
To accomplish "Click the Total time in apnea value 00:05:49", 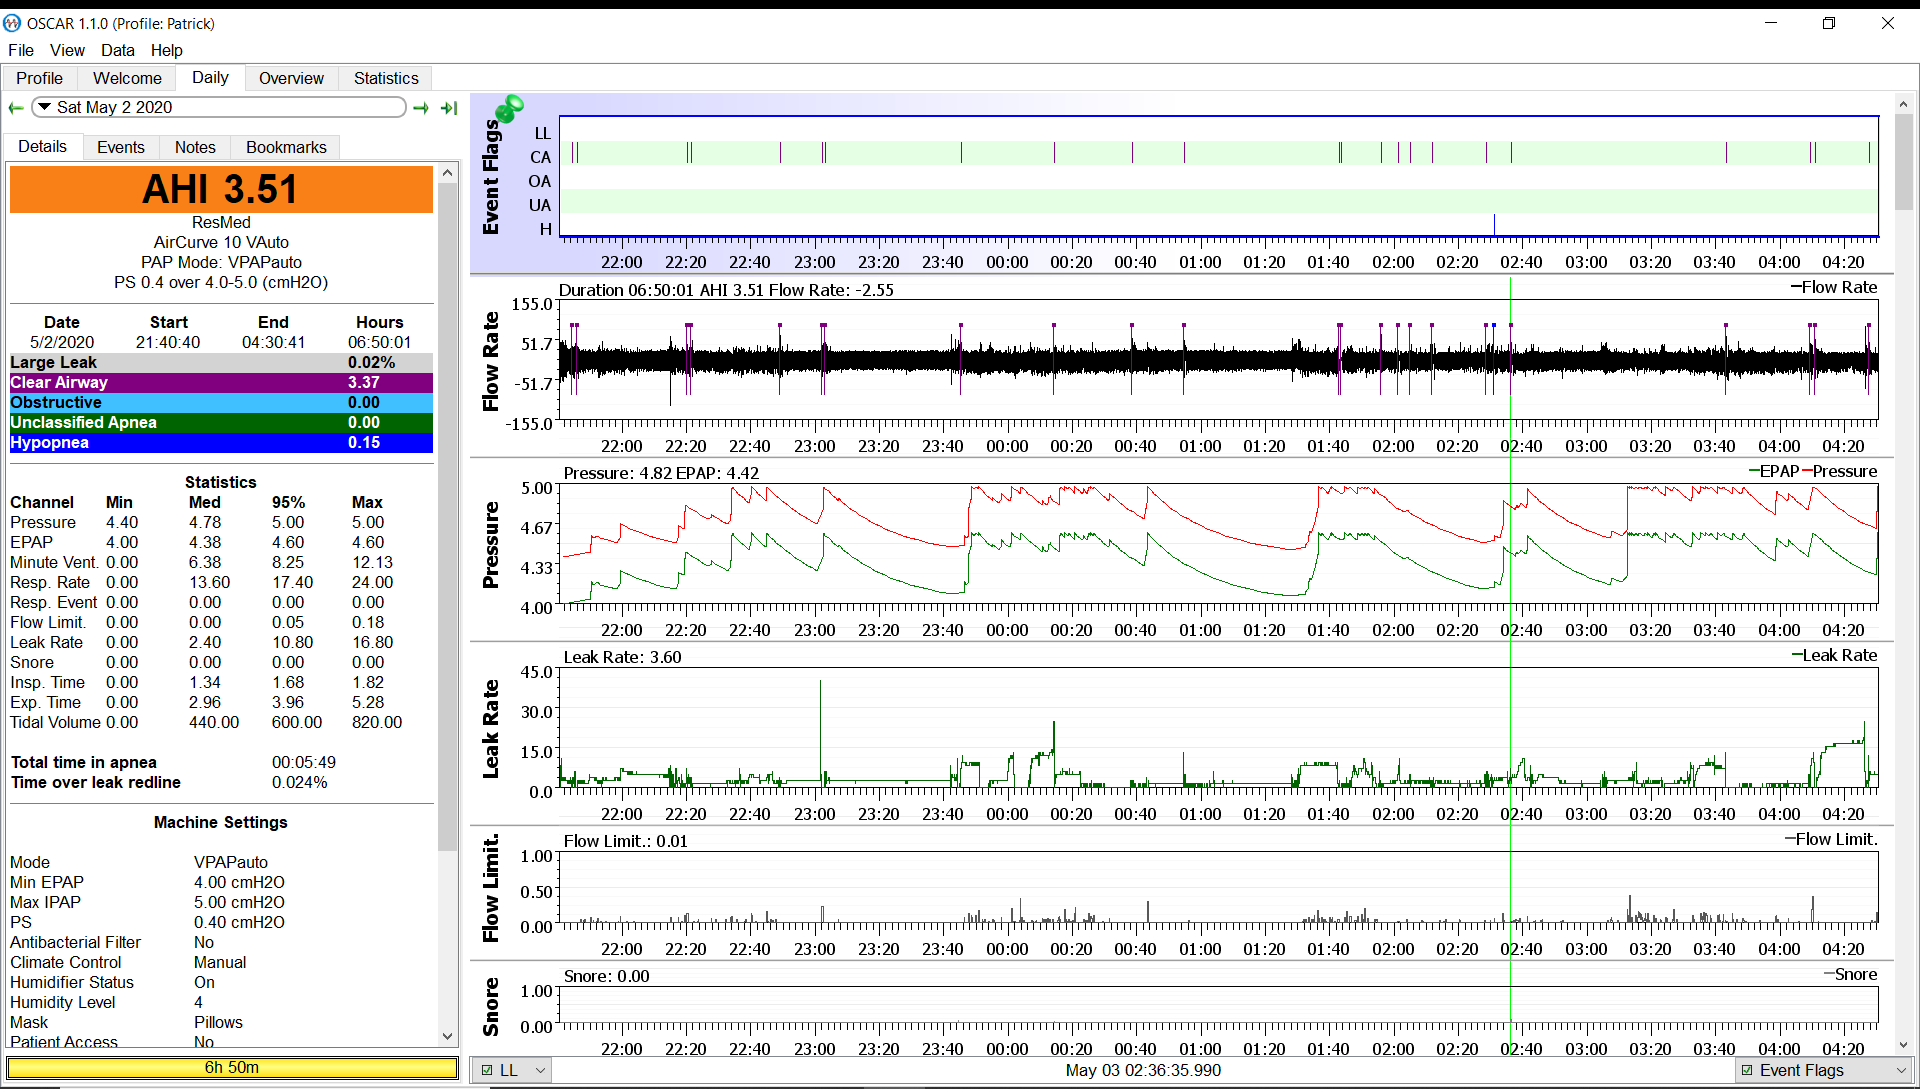I will pos(304,762).
